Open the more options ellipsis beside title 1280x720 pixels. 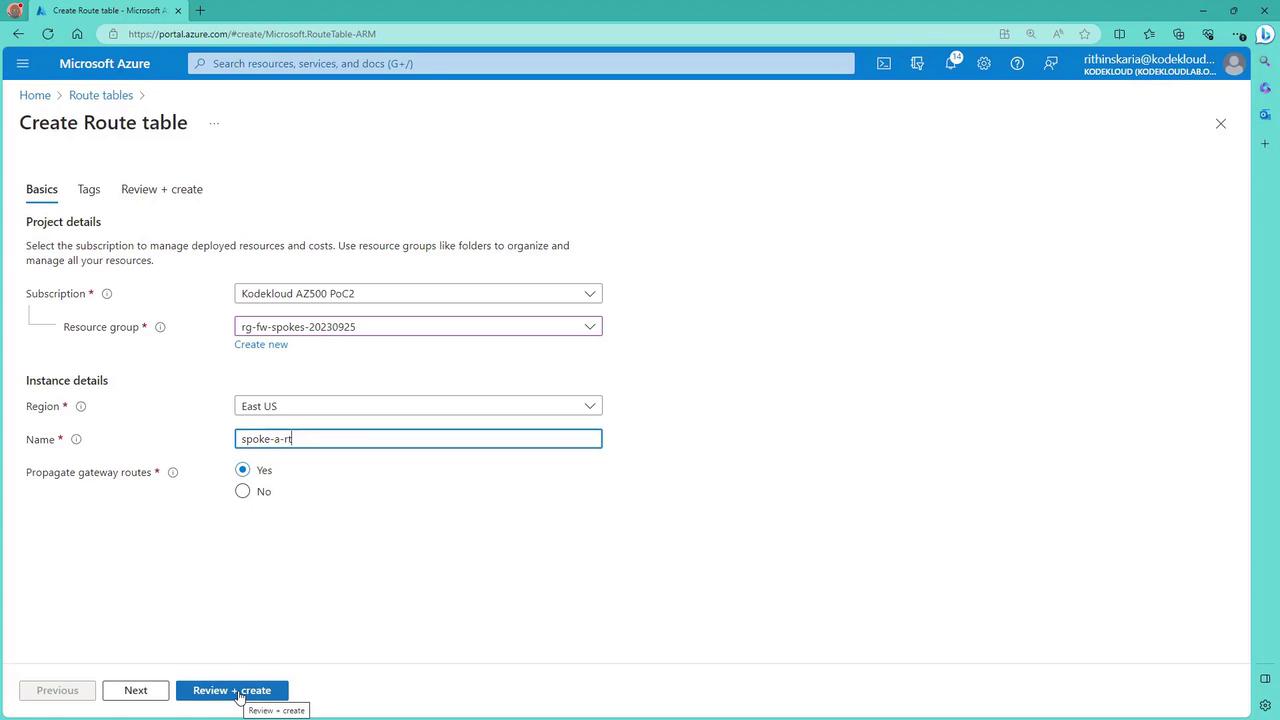pyautogui.click(x=214, y=124)
